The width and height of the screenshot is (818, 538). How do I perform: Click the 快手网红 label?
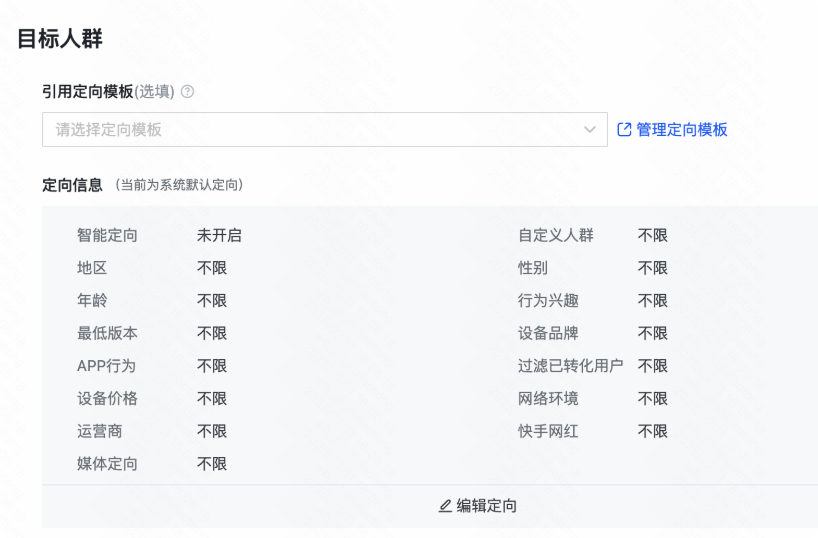[x=548, y=431]
